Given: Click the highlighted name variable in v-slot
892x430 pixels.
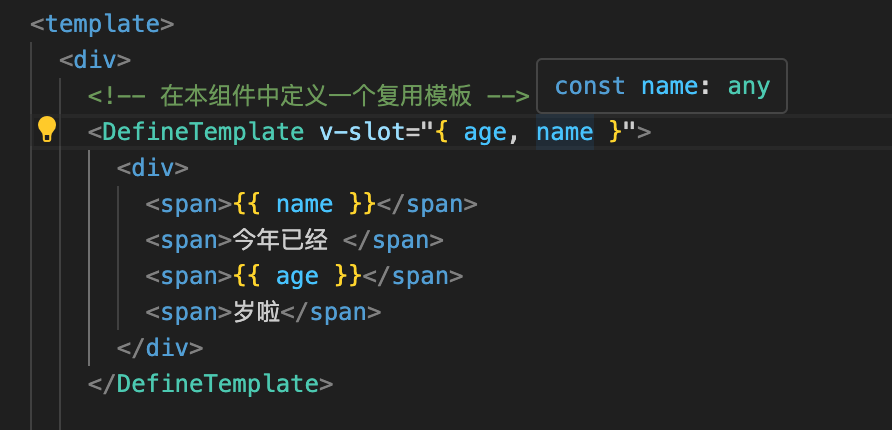Looking at the screenshot, I should click(x=565, y=132).
